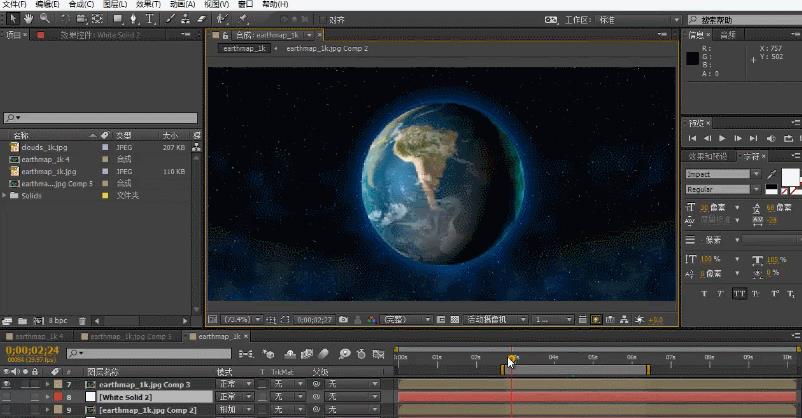The image size is (802, 418).
Task: Open the 帮助(H) menu
Action: point(275,4)
